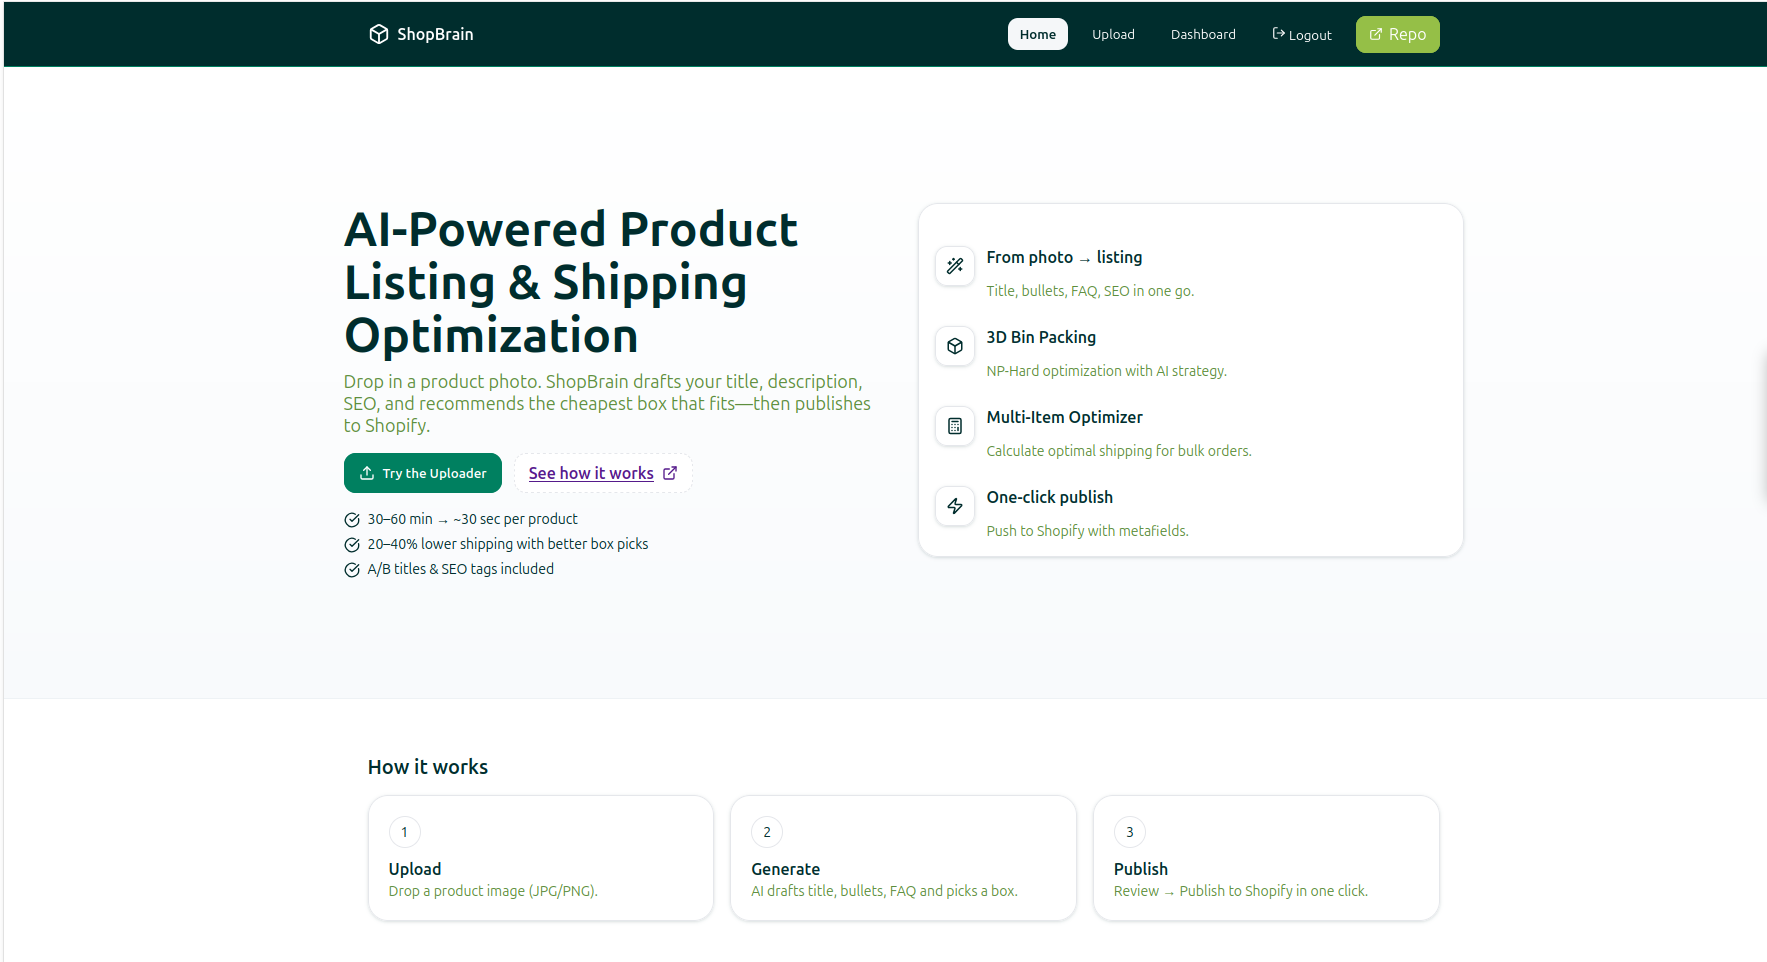This screenshot has width=1767, height=962.
Task: Click text 'AI drafts title, bullets, FAQ and picks a box.'
Action: click(884, 891)
